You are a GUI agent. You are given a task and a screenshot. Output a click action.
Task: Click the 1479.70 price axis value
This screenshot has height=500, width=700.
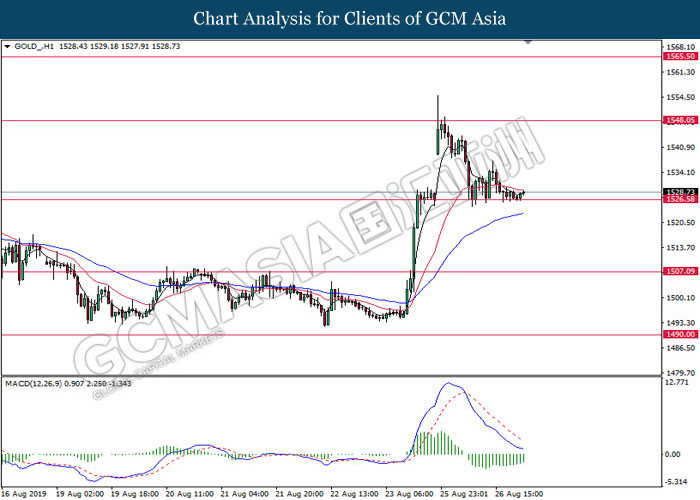point(680,373)
